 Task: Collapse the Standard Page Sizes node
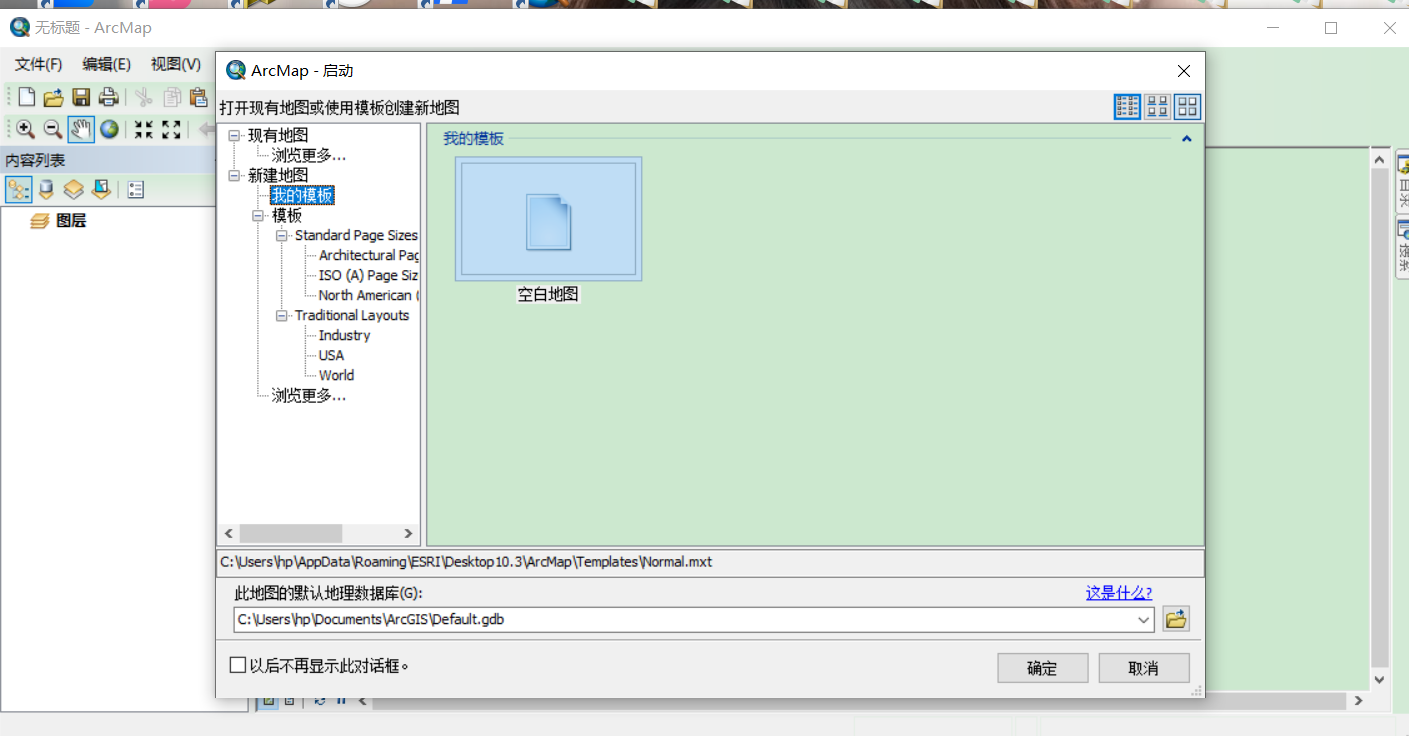282,235
